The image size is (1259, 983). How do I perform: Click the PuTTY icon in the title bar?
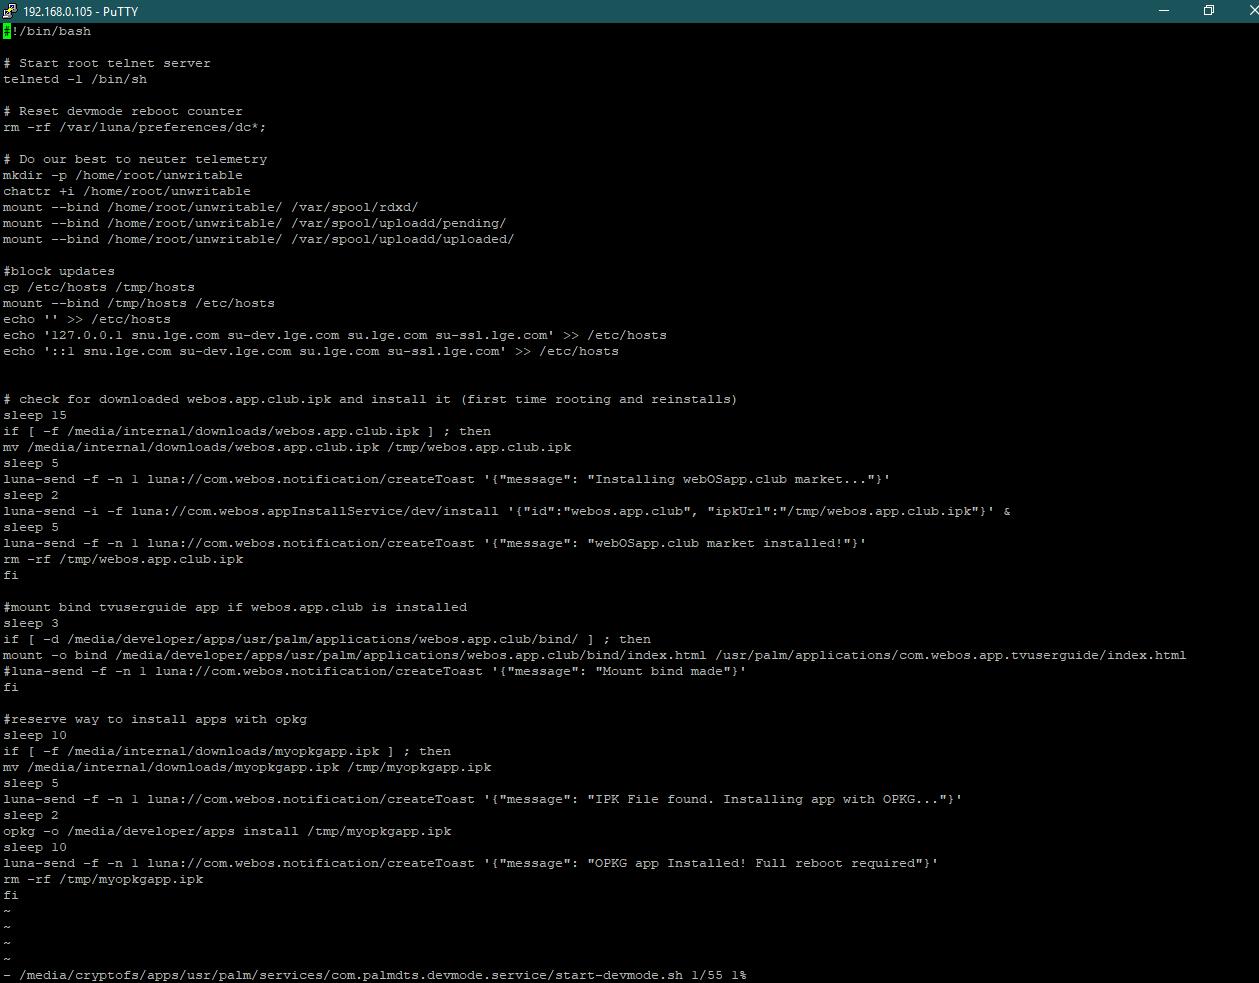click(10, 11)
